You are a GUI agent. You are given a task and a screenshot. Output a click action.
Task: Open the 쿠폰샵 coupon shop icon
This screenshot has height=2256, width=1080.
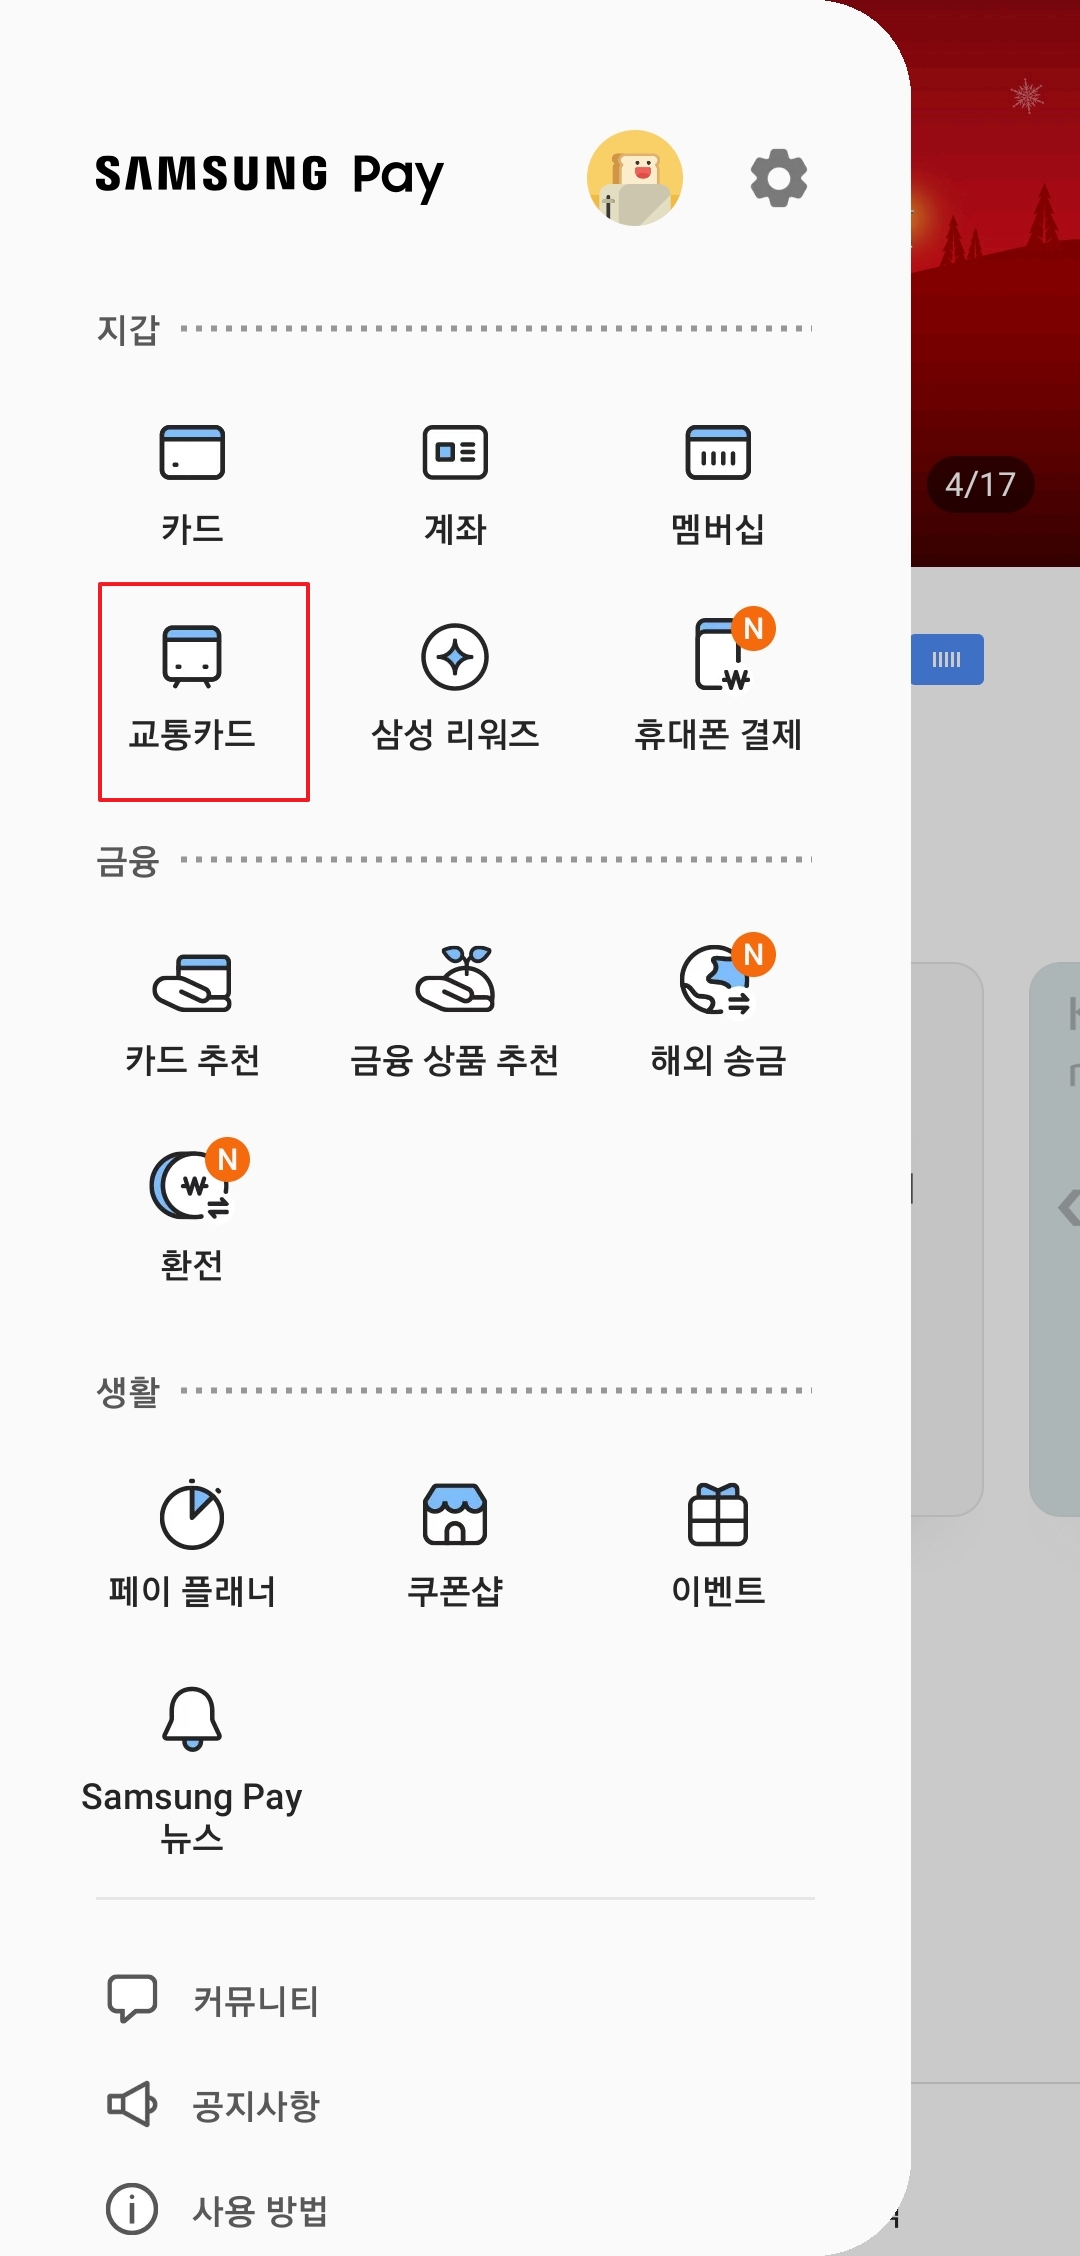(x=455, y=1514)
